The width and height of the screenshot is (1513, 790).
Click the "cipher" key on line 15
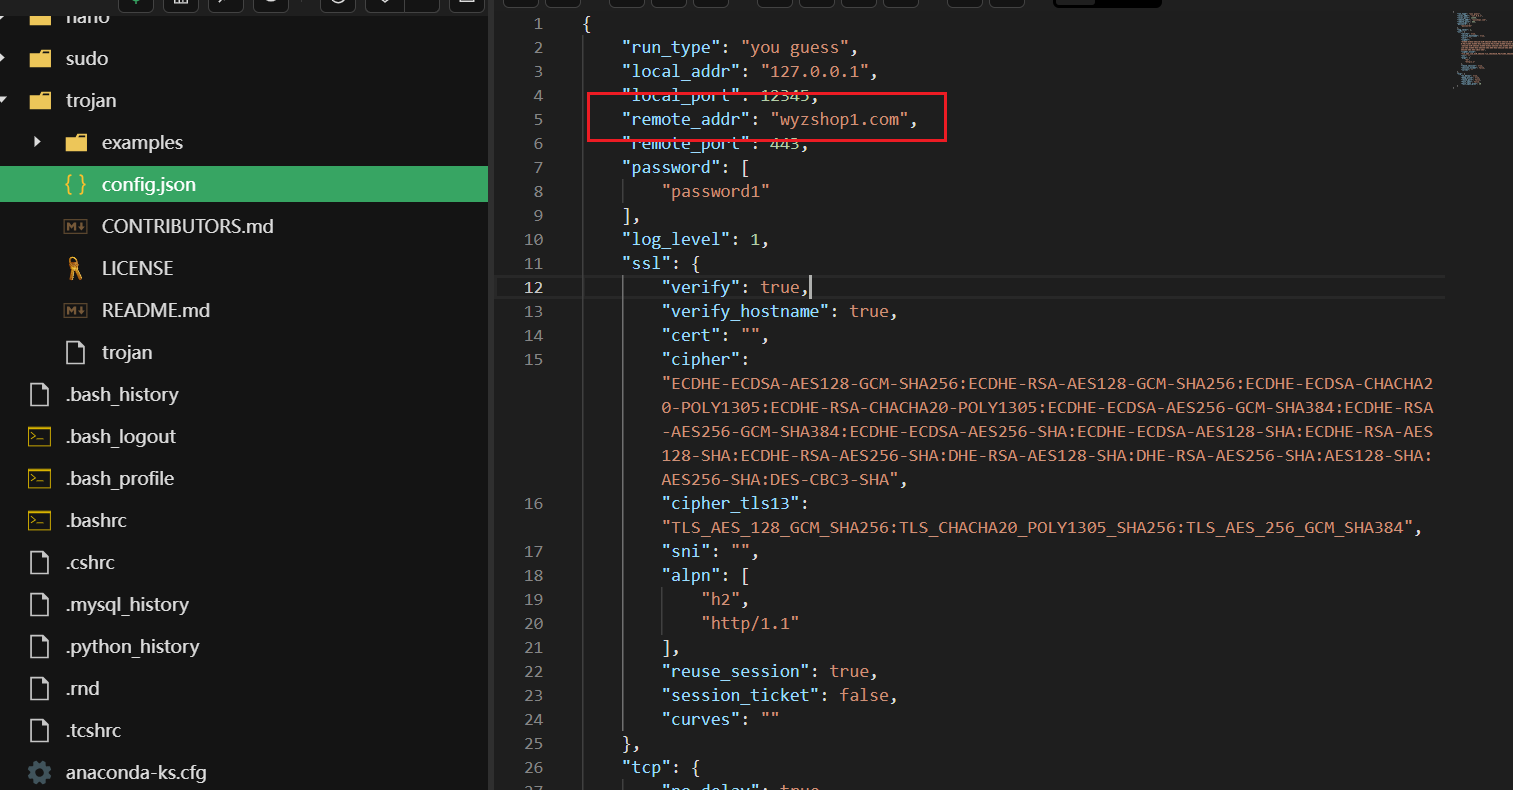701,359
